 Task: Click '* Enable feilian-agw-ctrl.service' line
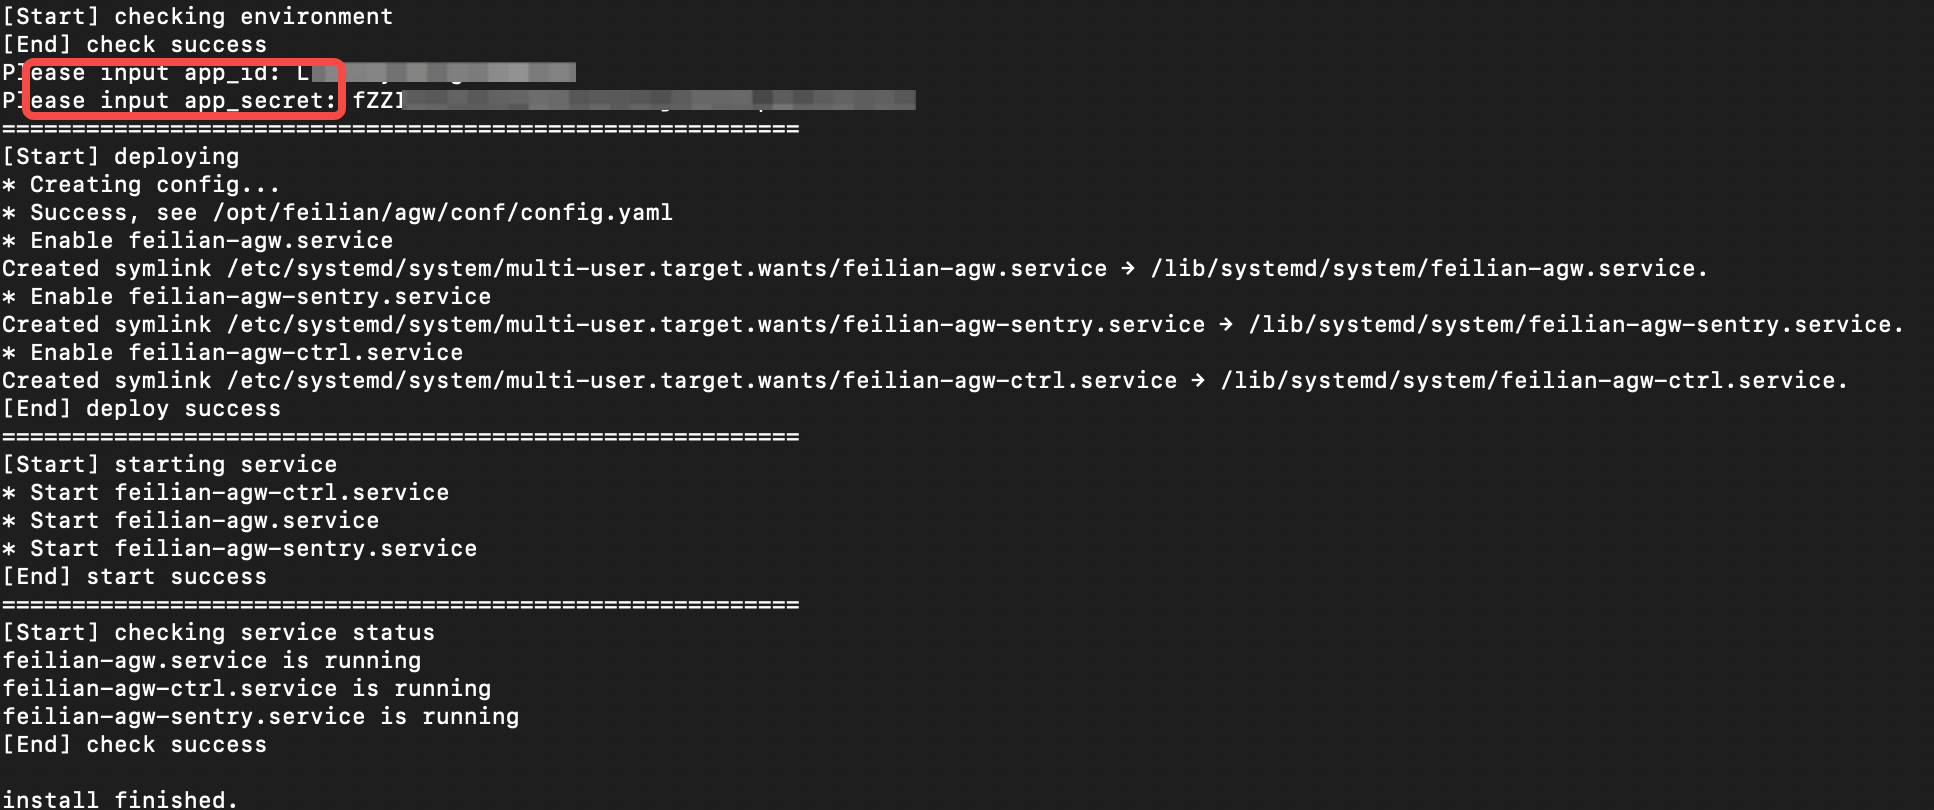[x=233, y=353]
